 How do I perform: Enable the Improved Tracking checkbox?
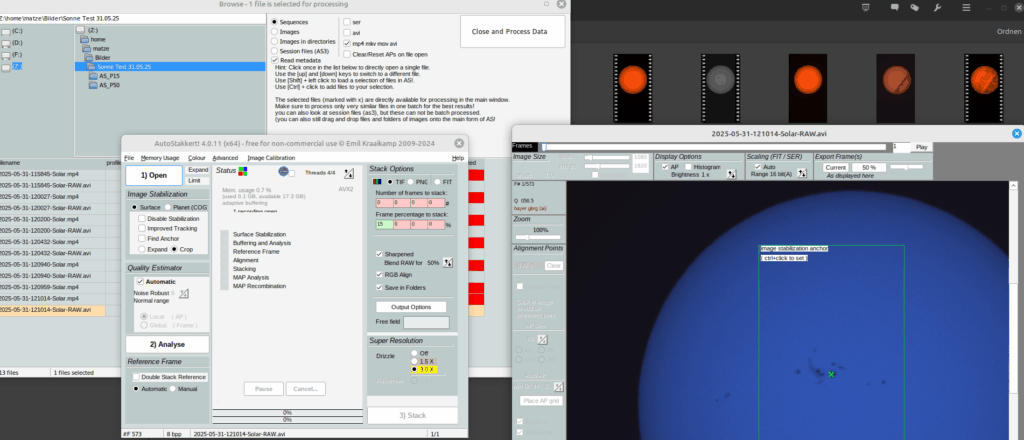click(142, 228)
